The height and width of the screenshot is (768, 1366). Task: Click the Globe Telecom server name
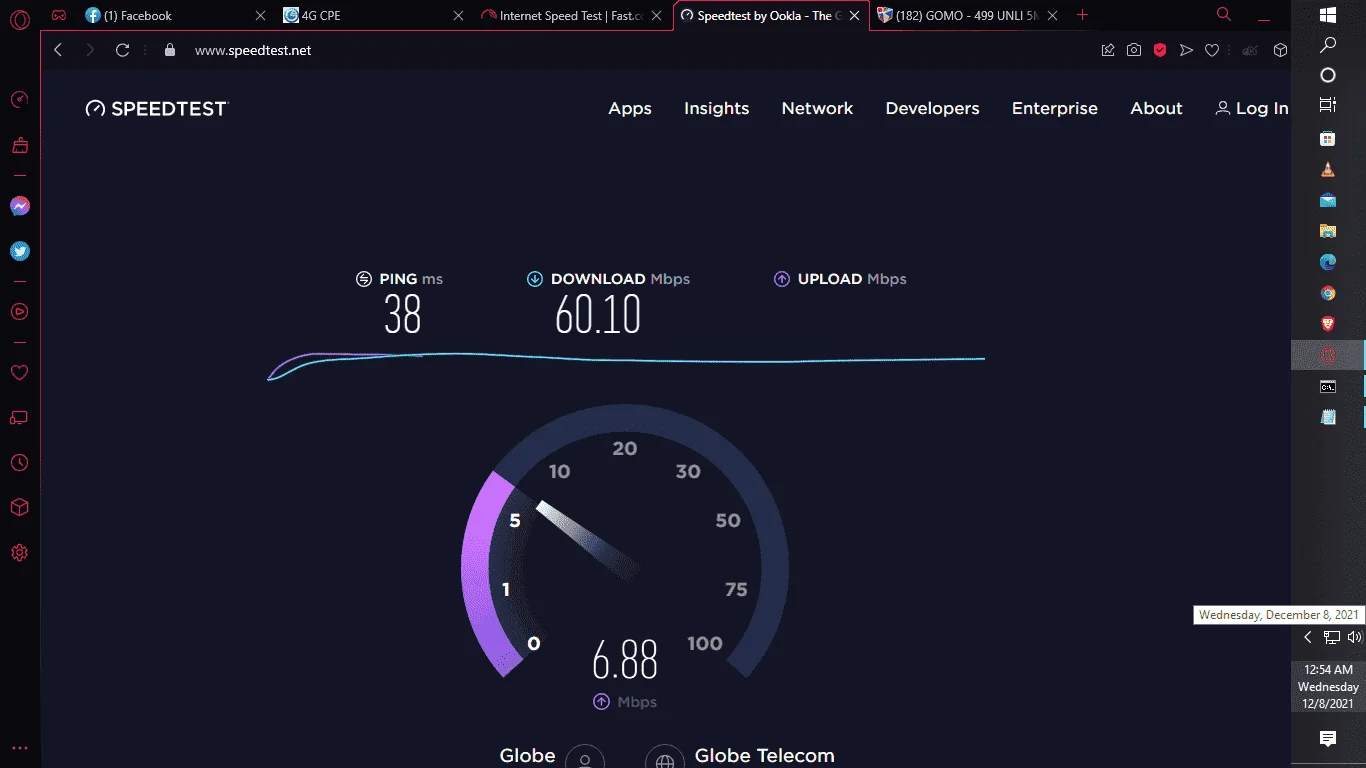pos(764,756)
